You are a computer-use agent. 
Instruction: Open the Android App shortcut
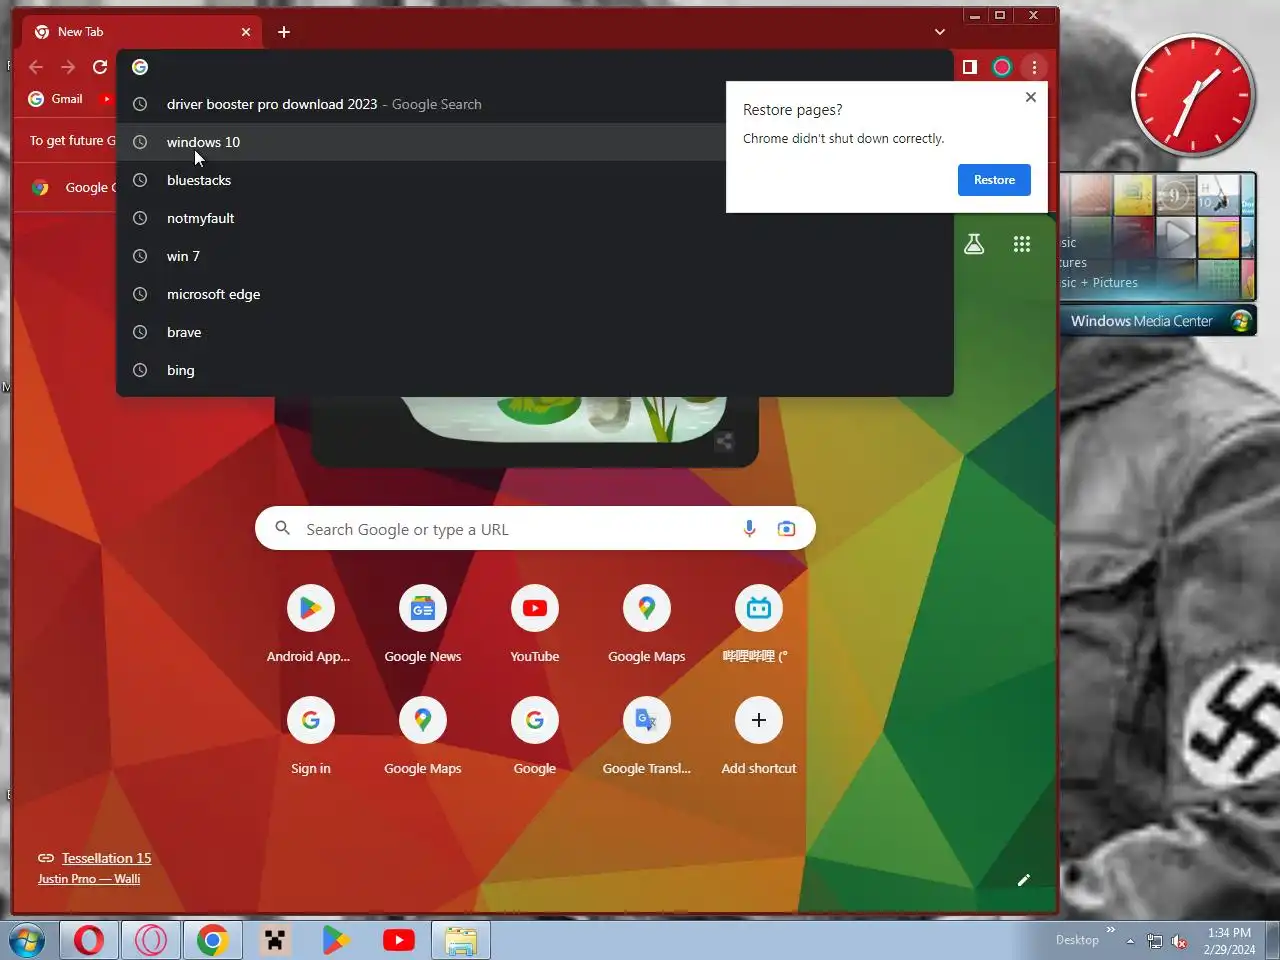pyautogui.click(x=310, y=625)
